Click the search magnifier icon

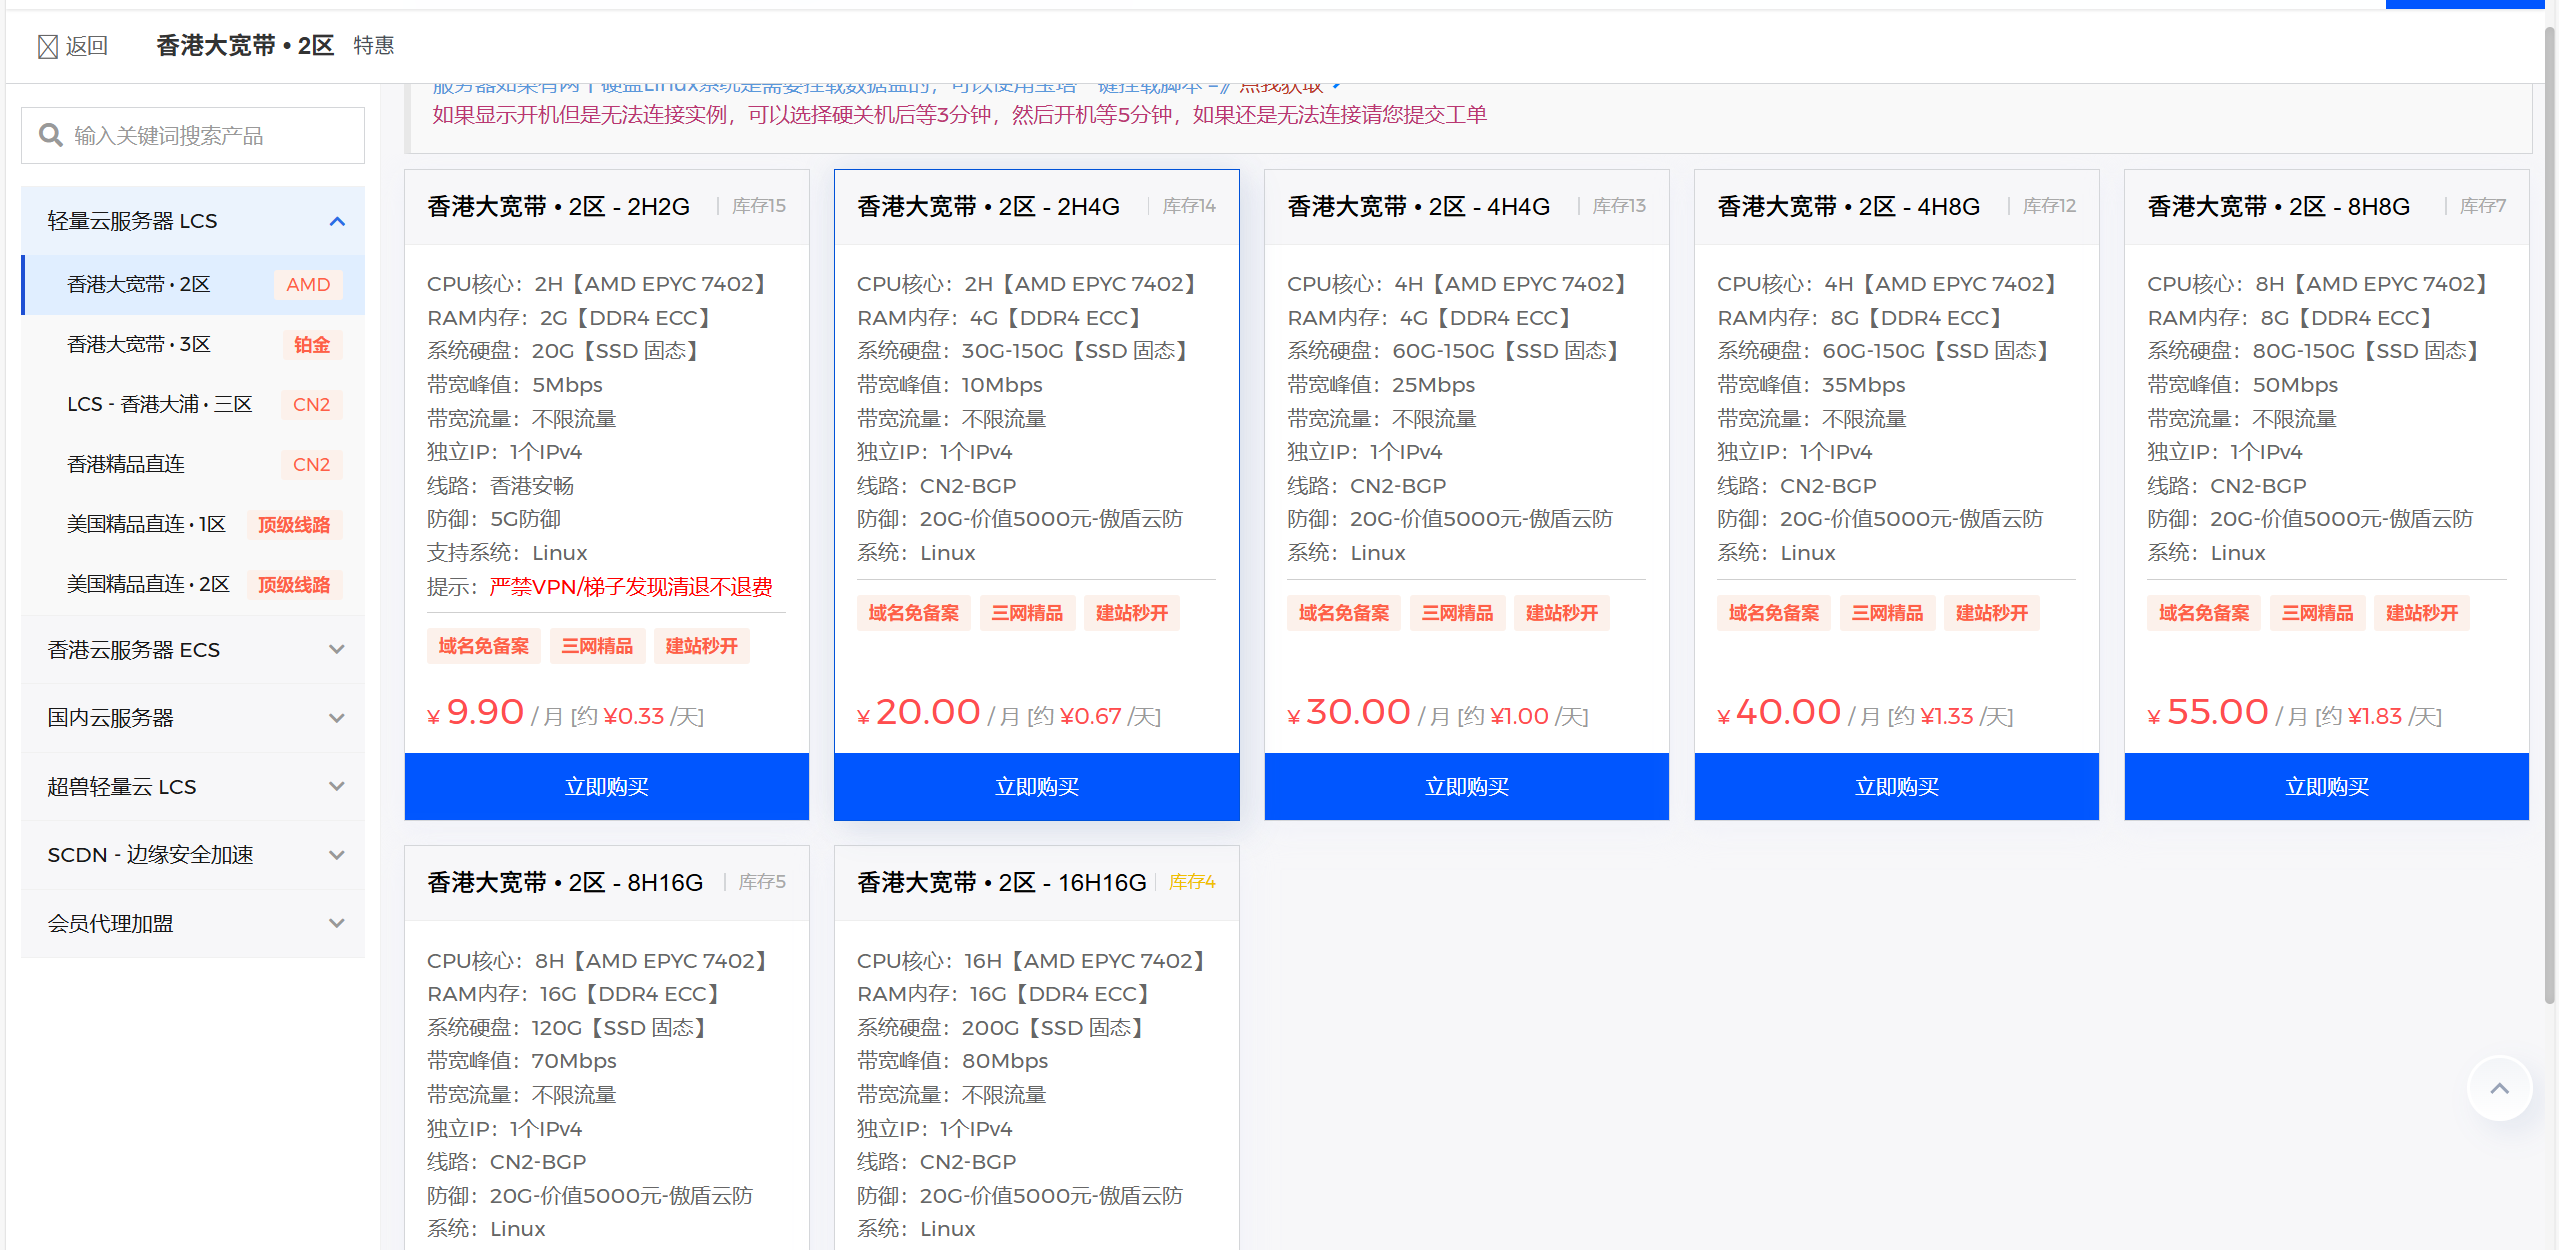click(51, 134)
